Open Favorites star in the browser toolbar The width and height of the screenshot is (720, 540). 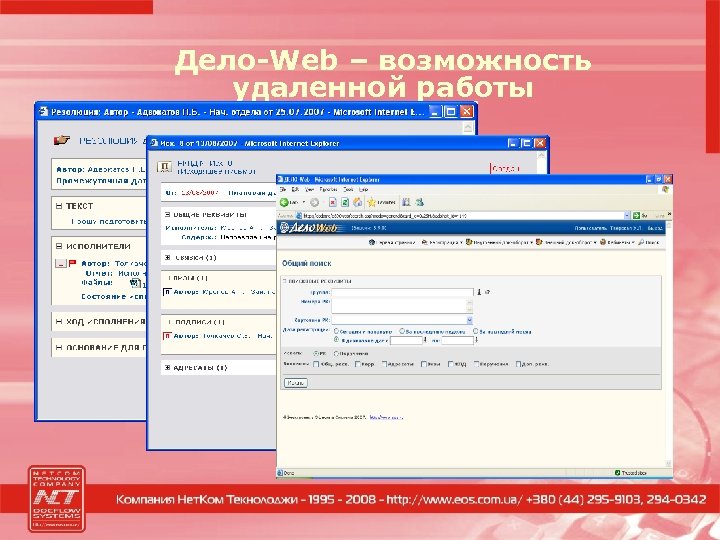371,202
